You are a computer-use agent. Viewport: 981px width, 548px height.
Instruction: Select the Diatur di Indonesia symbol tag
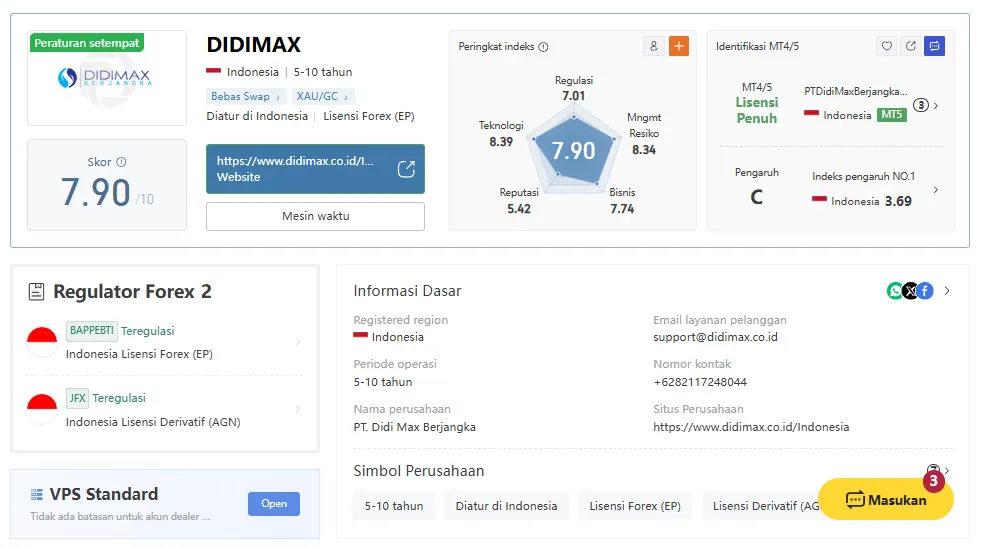[x=506, y=506]
